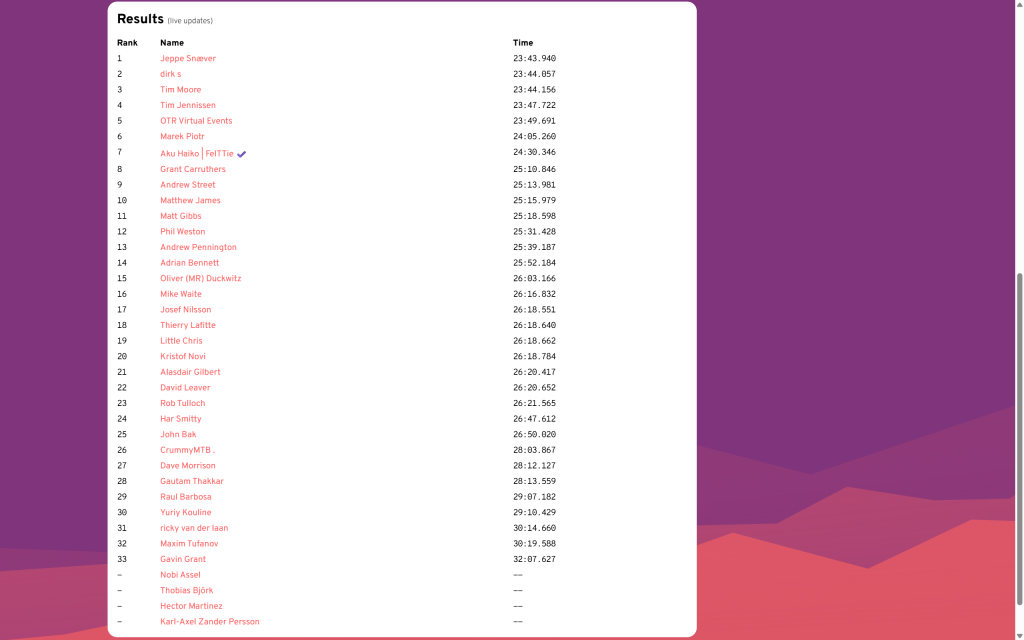Viewport: 1024px width, 640px height.
Task: Open ricky van der laan profile
Action: click(x=194, y=528)
